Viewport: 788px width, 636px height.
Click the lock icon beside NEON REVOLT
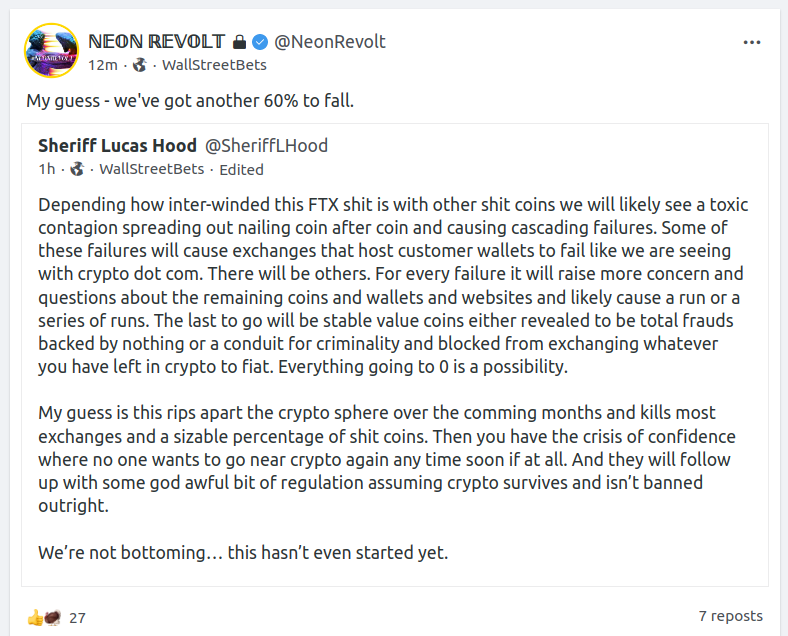point(239,42)
